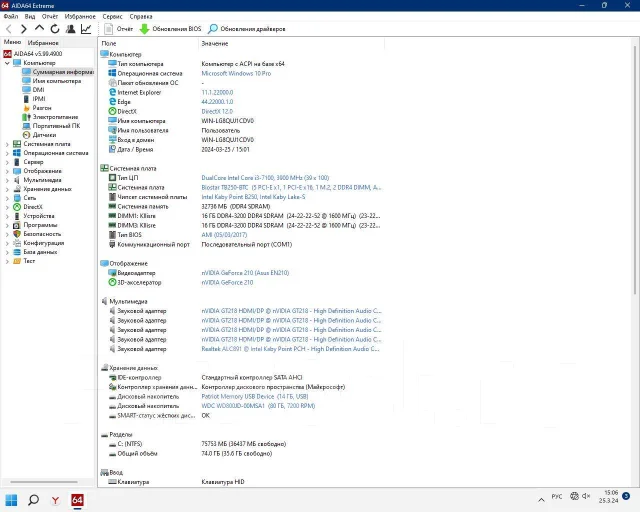
Task: Select the IPMI tree item
Action: pyautogui.click(x=34, y=99)
